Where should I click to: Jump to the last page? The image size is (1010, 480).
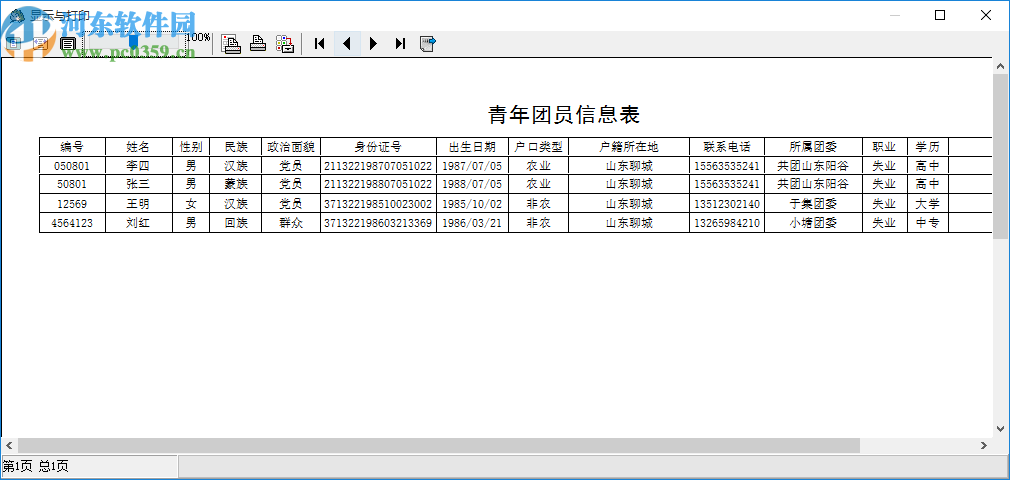400,43
